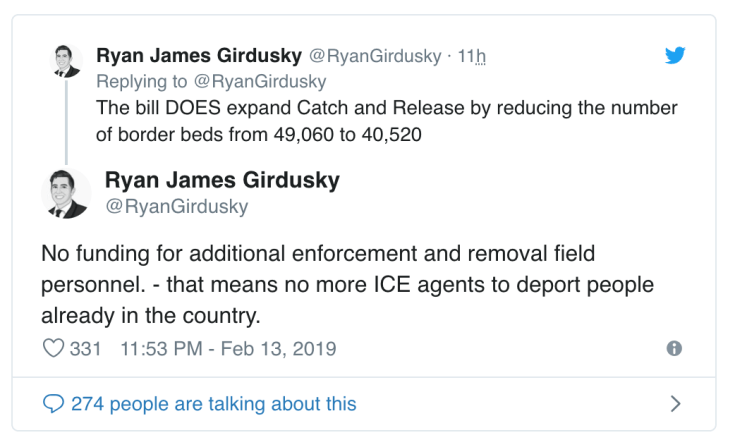Click the Twitter bird logo
This screenshot has height=447, width=735.
click(x=676, y=56)
